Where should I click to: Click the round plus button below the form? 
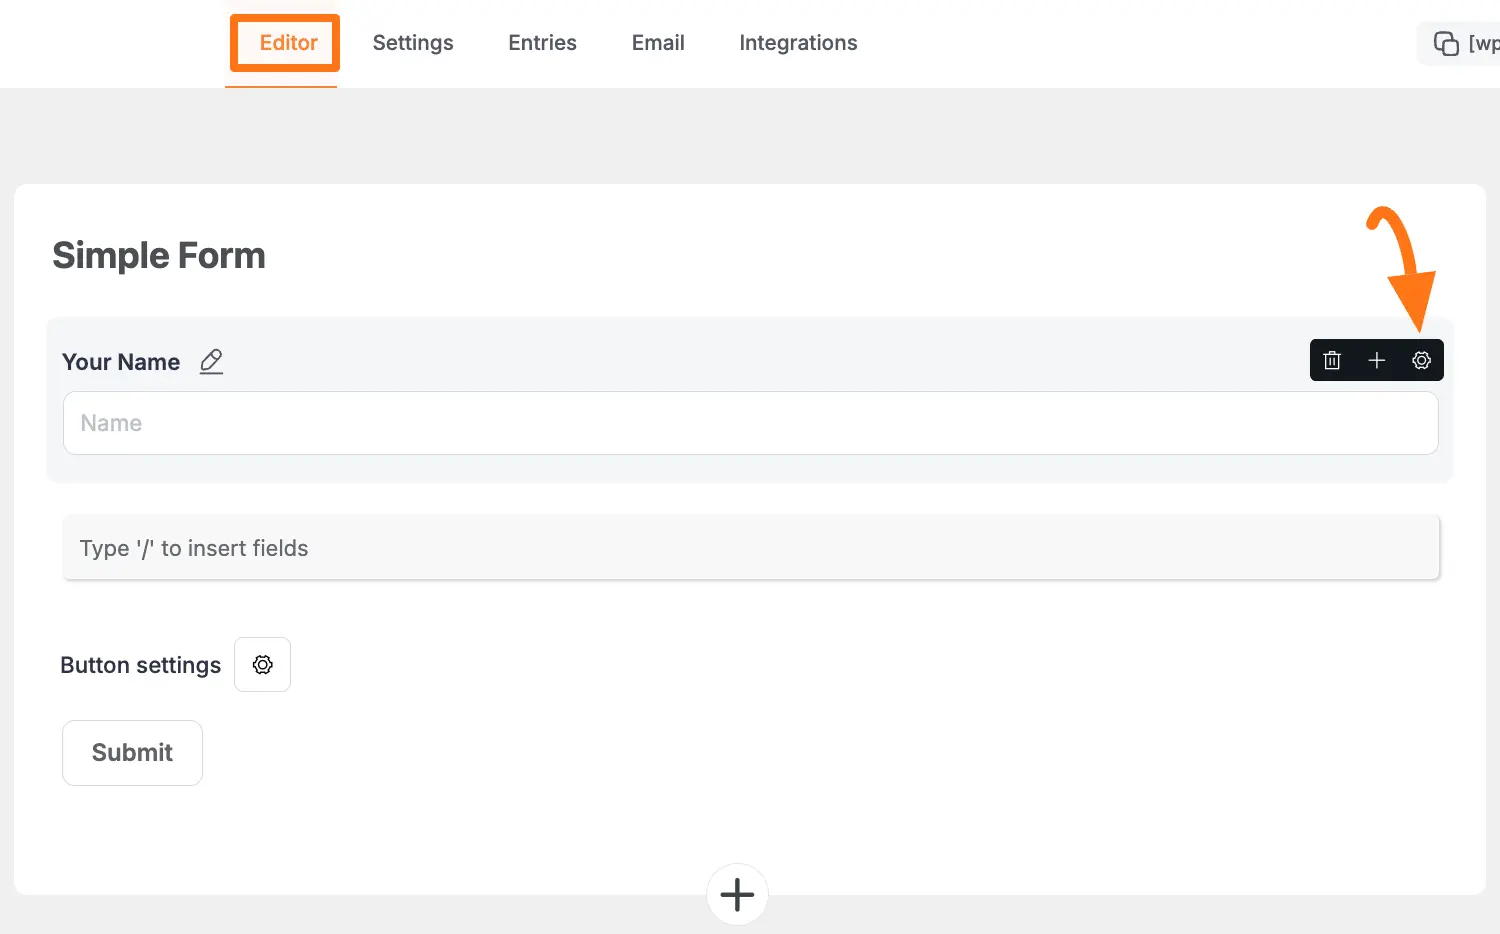coord(737,894)
